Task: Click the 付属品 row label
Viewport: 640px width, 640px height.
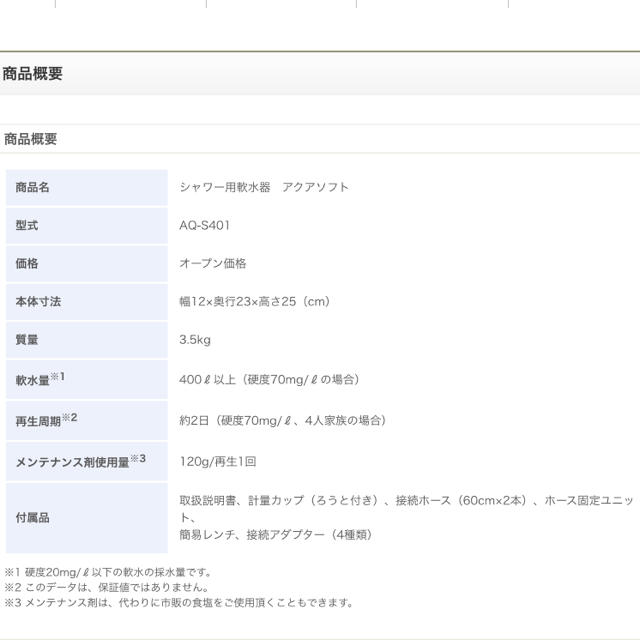Action: click(33, 518)
